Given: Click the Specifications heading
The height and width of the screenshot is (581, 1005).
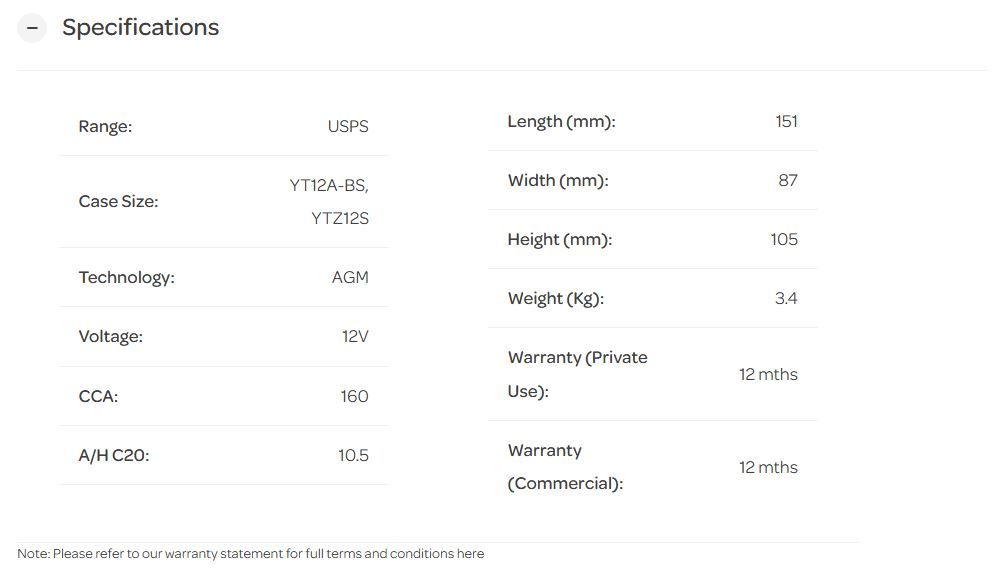Looking at the screenshot, I should click(140, 28).
